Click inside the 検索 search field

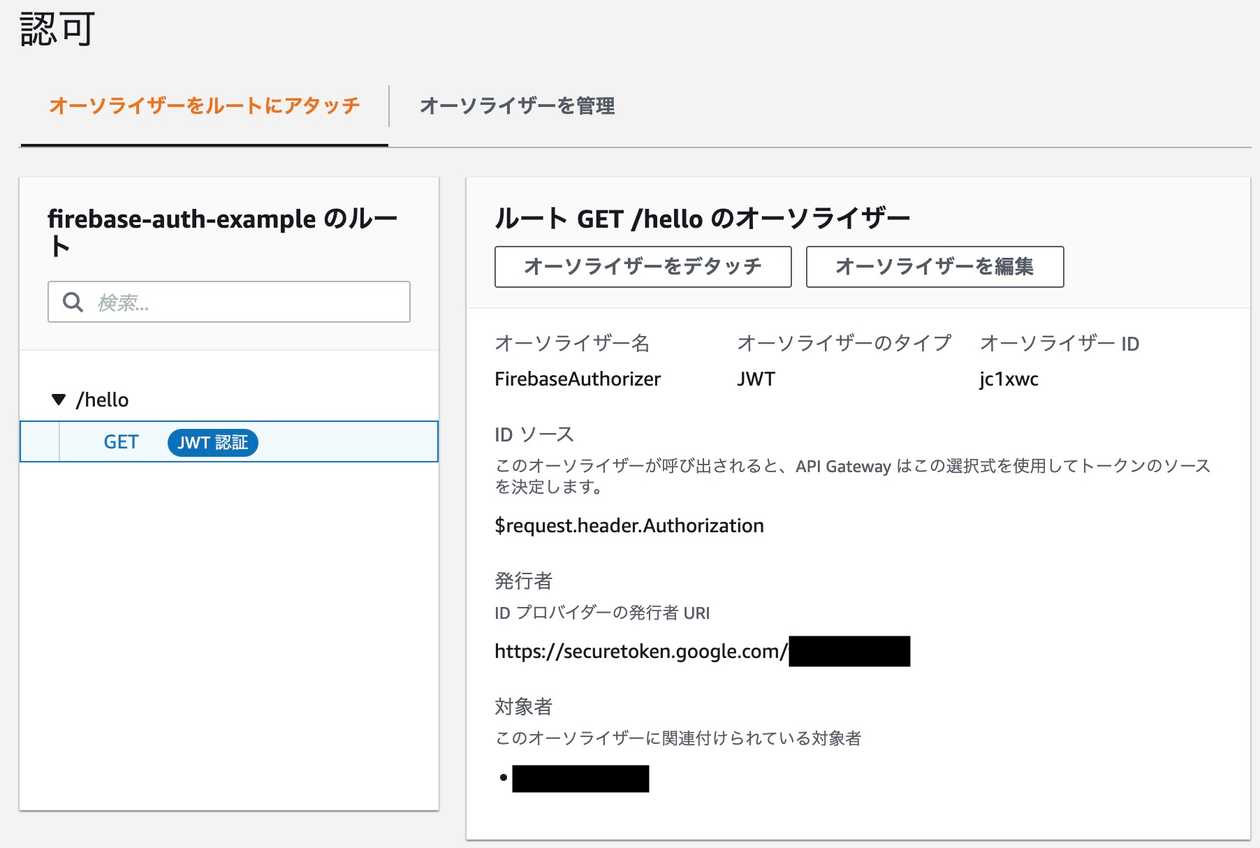click(229, 301)
